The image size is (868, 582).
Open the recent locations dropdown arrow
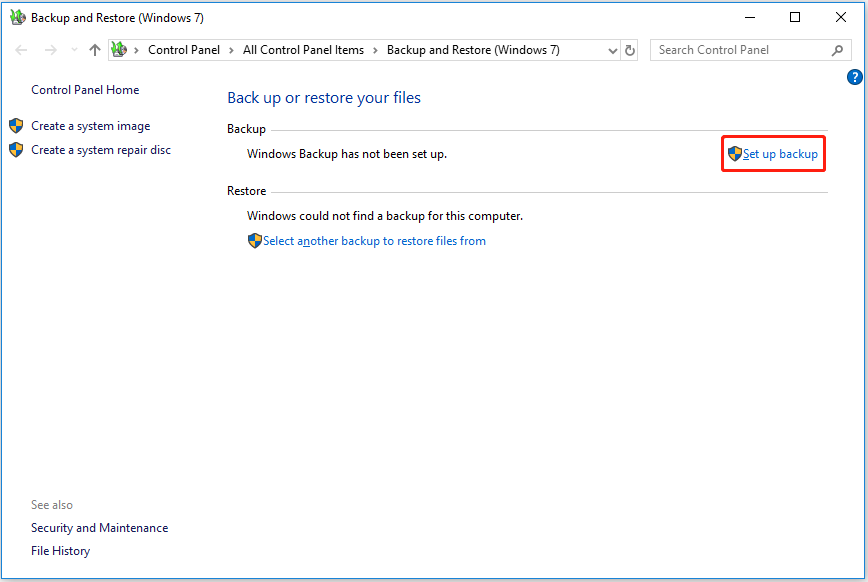tap(74, 50)
